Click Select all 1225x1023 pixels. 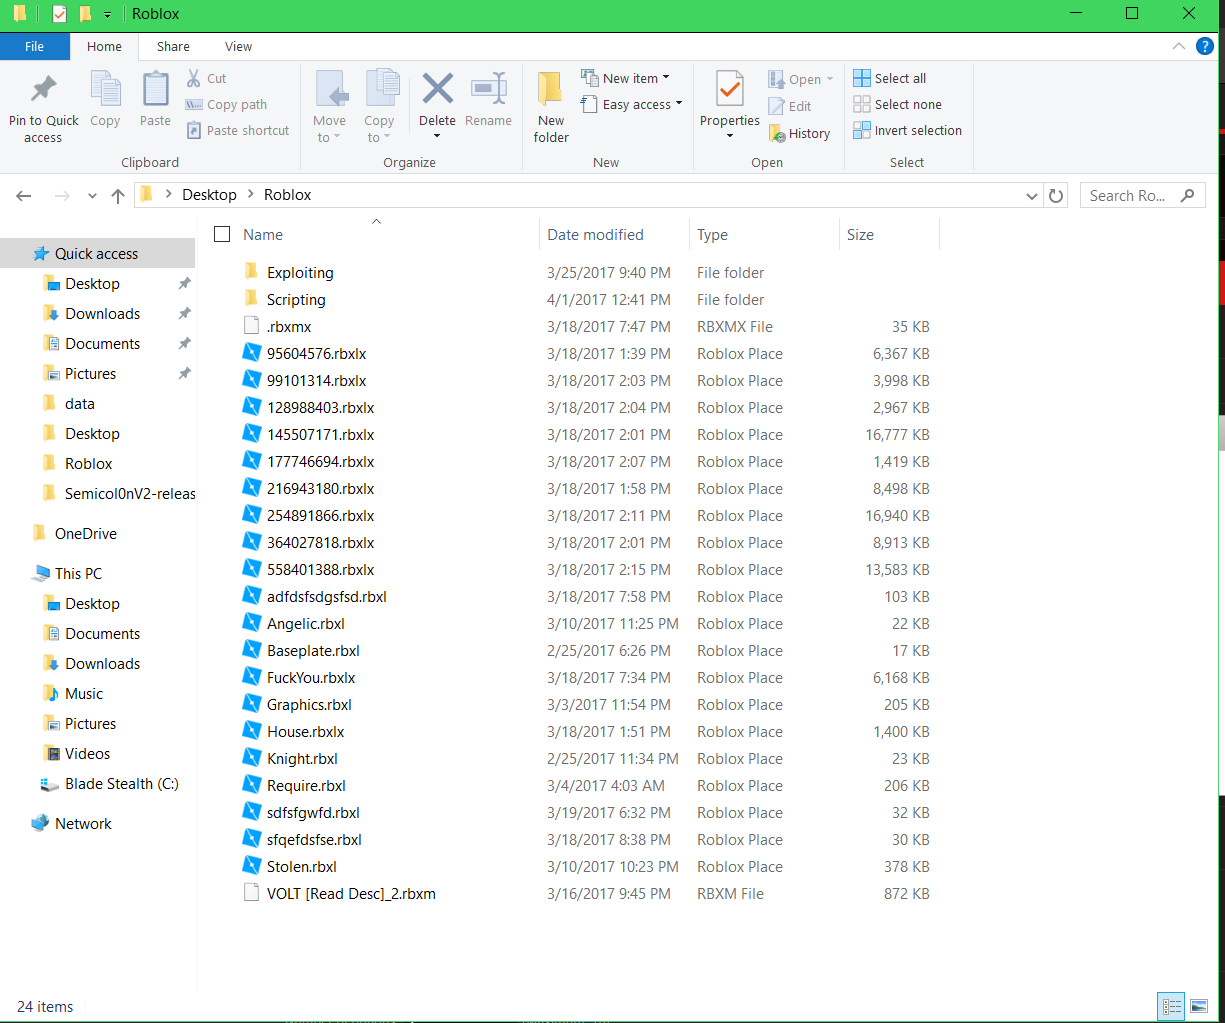pyautogui.click(x=889, y=78)
